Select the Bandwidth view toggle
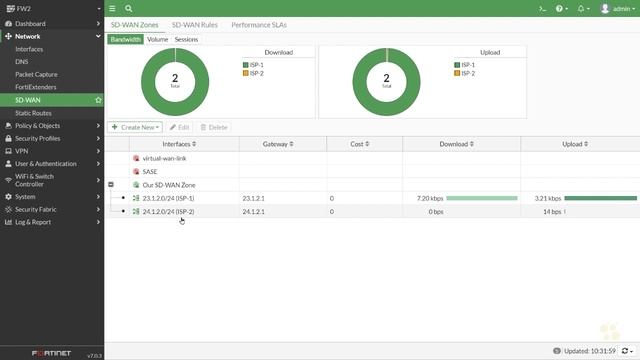Viewport: 640px width, 360px height. tap(126, 39)
